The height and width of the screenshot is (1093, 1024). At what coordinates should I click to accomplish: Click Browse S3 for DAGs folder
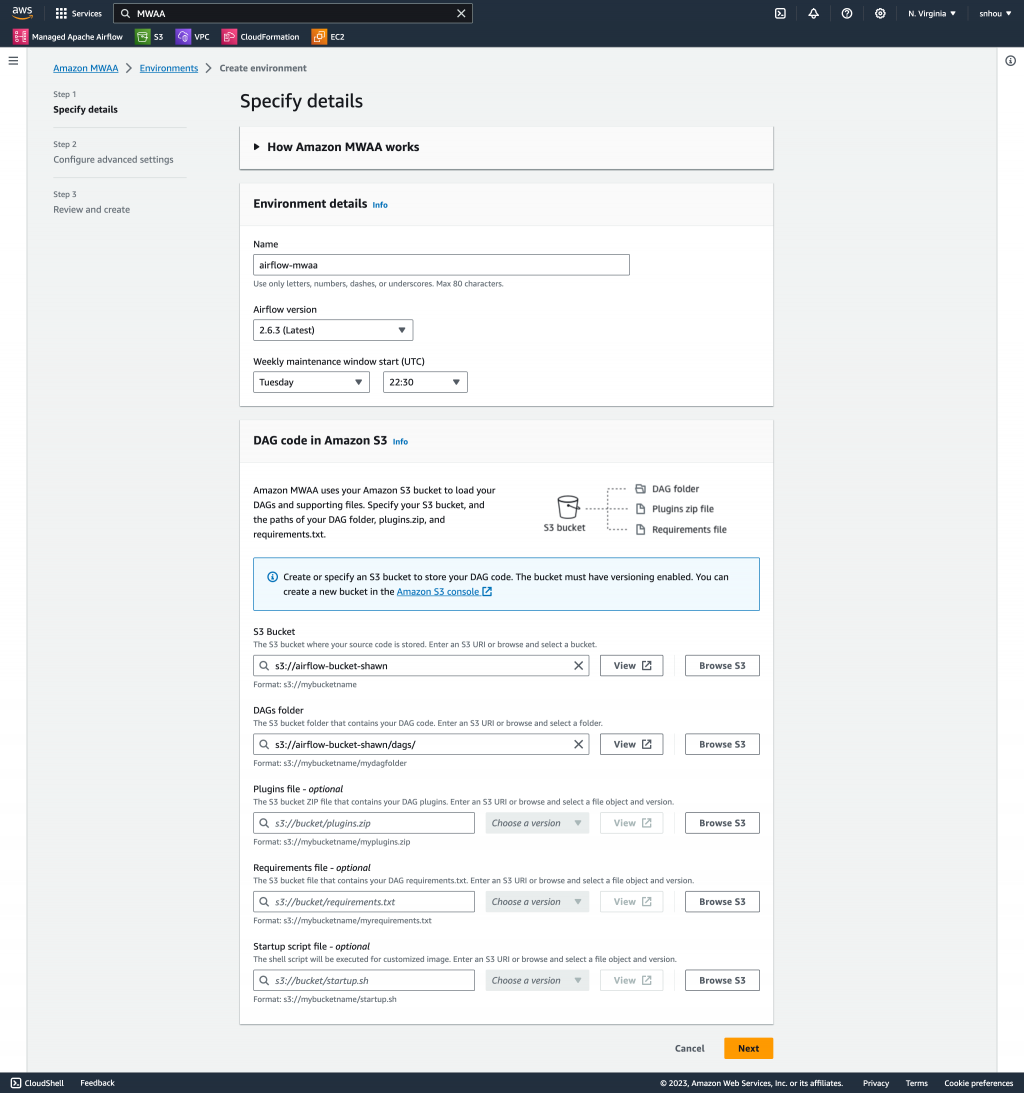tap(722, 744)
